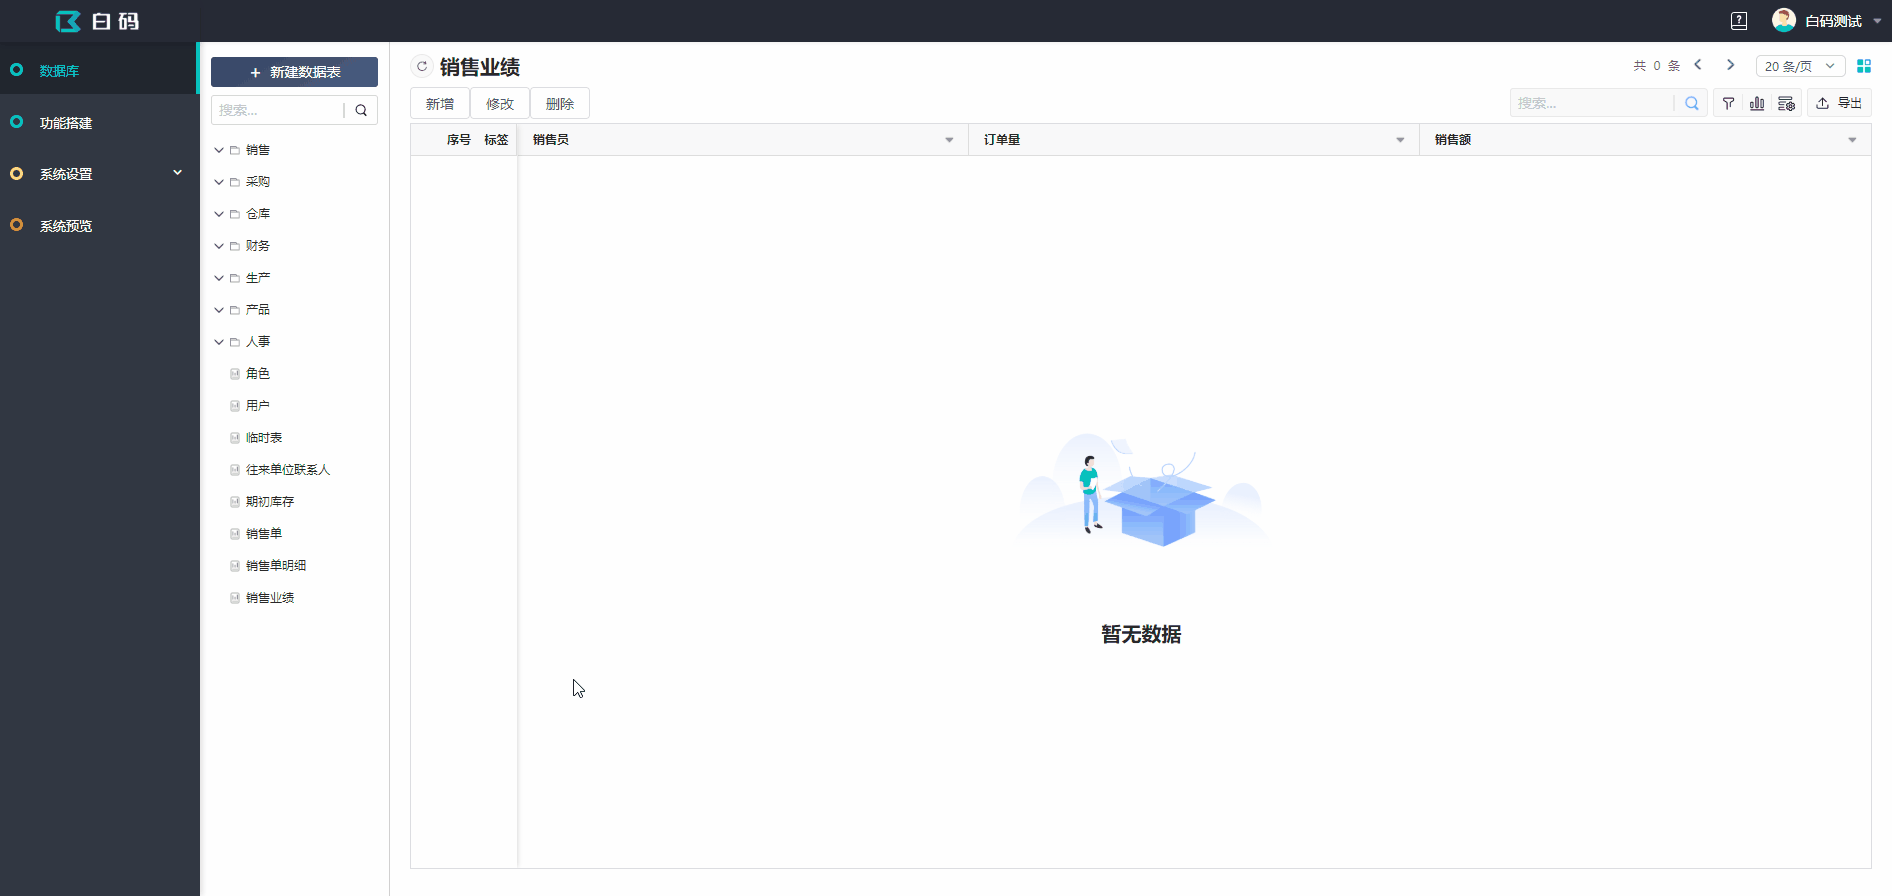Image resolution: width=1892 pixels, height=896 pixels.
Task: Open the 功能搭建 sidebar menu
Action: 66,123
